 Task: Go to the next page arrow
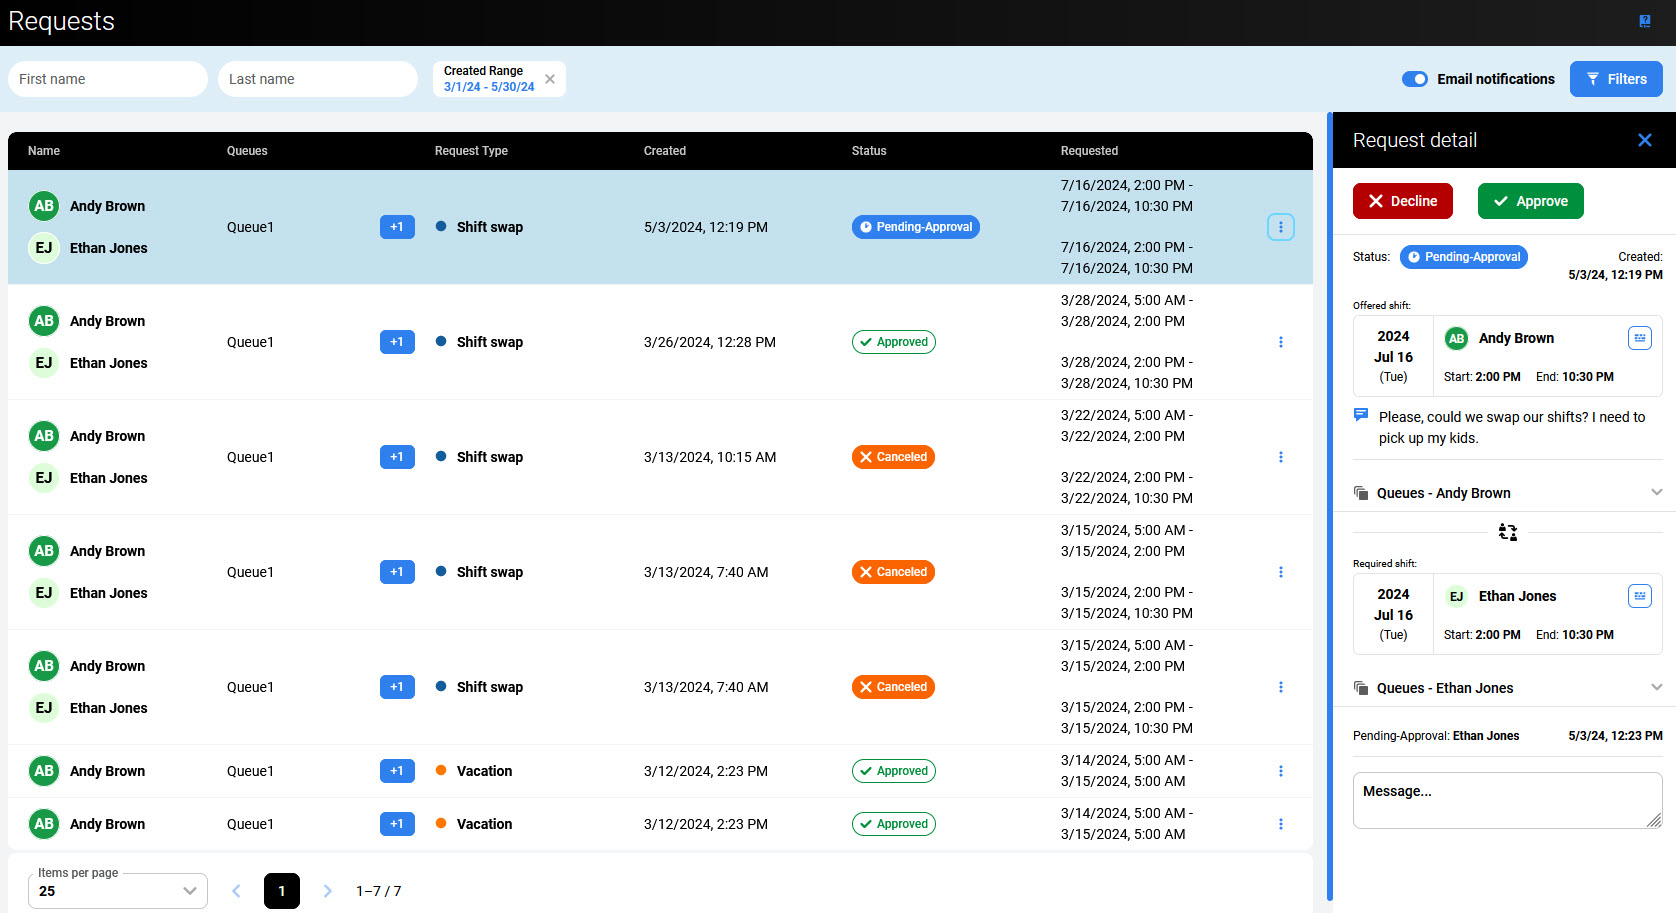pos(327,891)
